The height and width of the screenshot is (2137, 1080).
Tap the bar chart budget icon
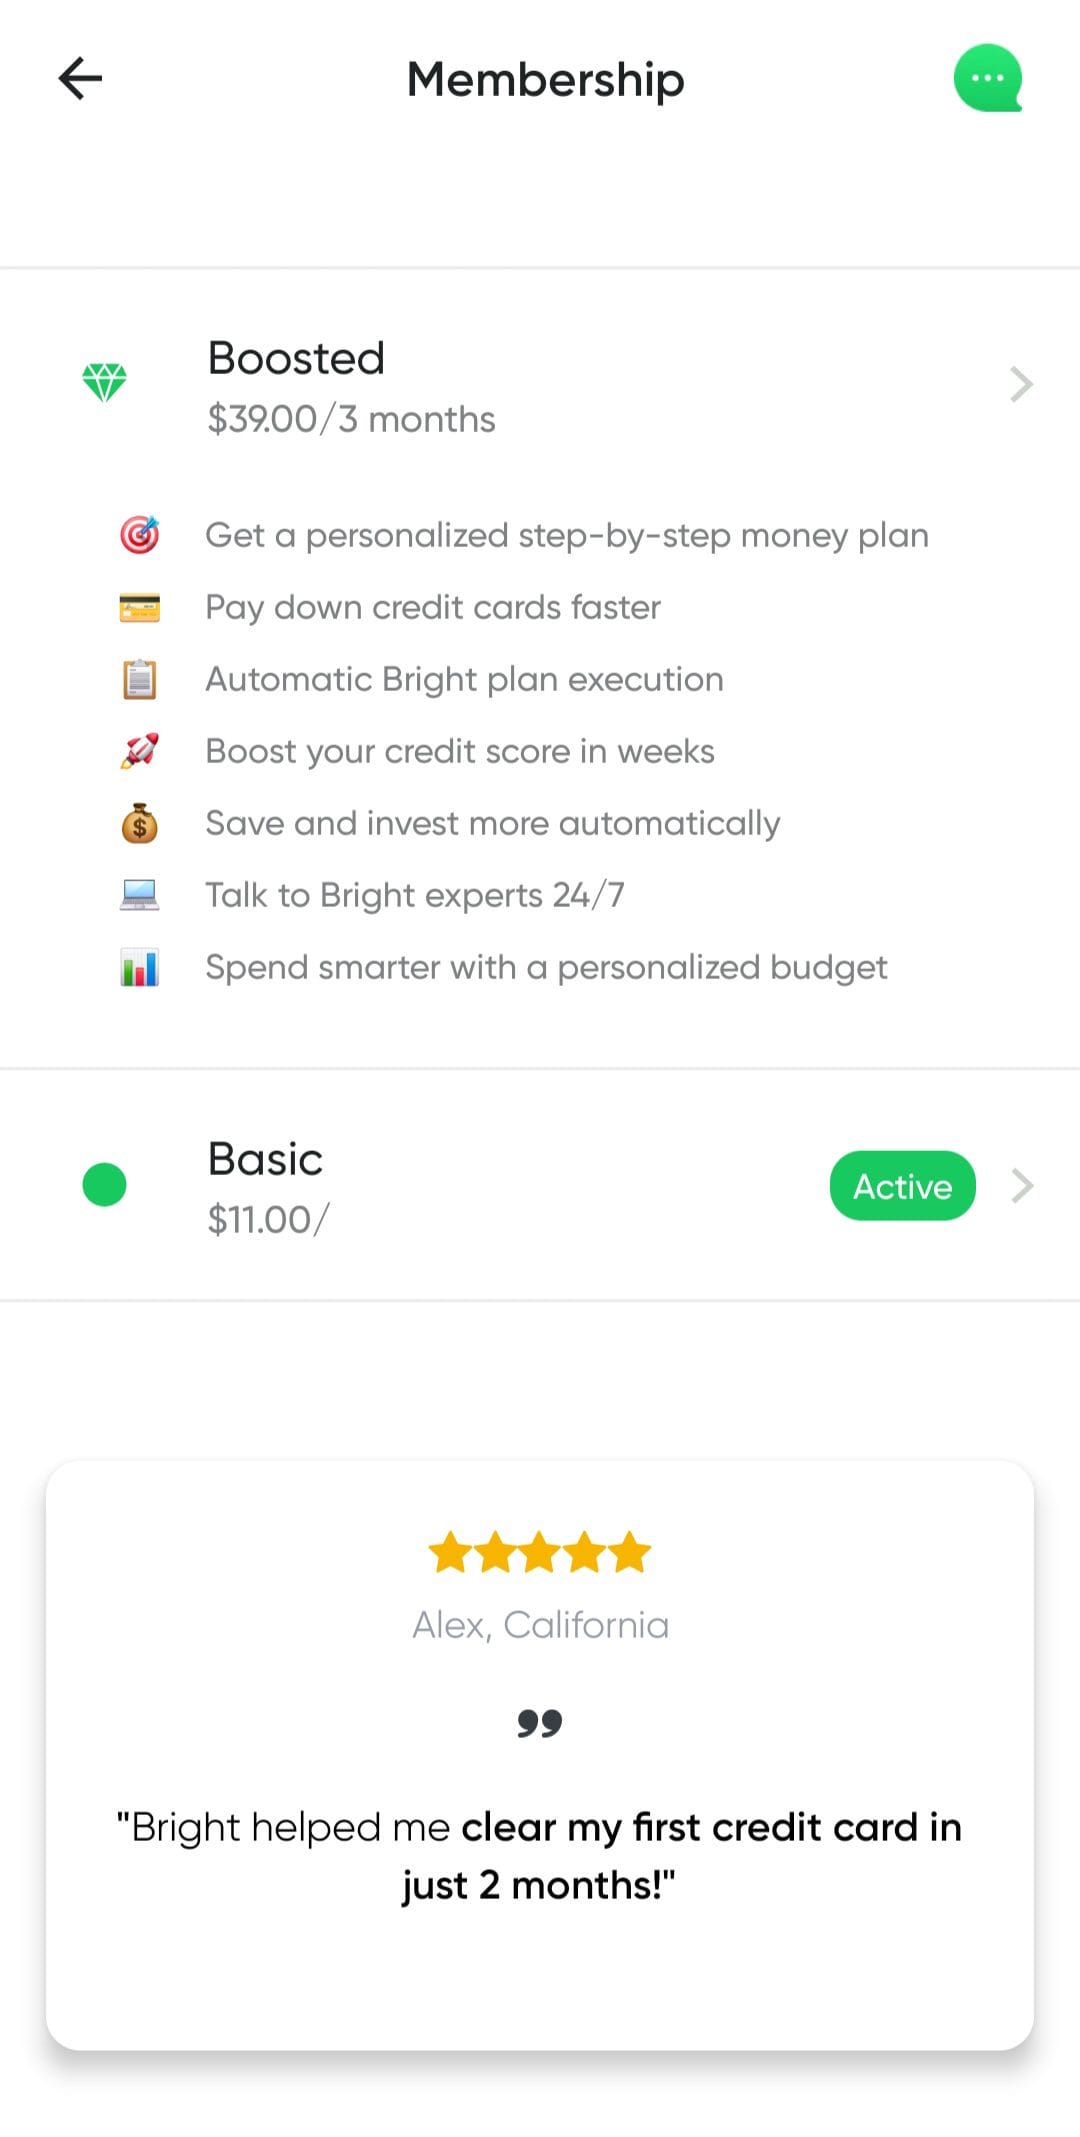tap(140, 967)
